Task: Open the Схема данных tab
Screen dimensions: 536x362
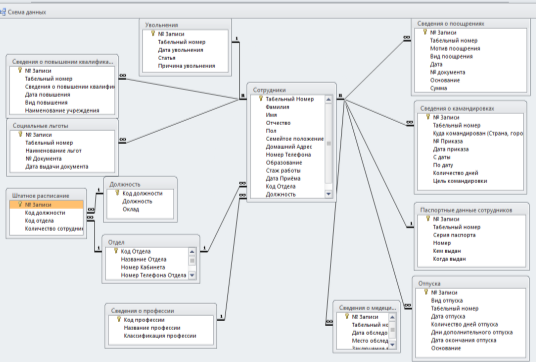Action: click(x=23, y=12)
